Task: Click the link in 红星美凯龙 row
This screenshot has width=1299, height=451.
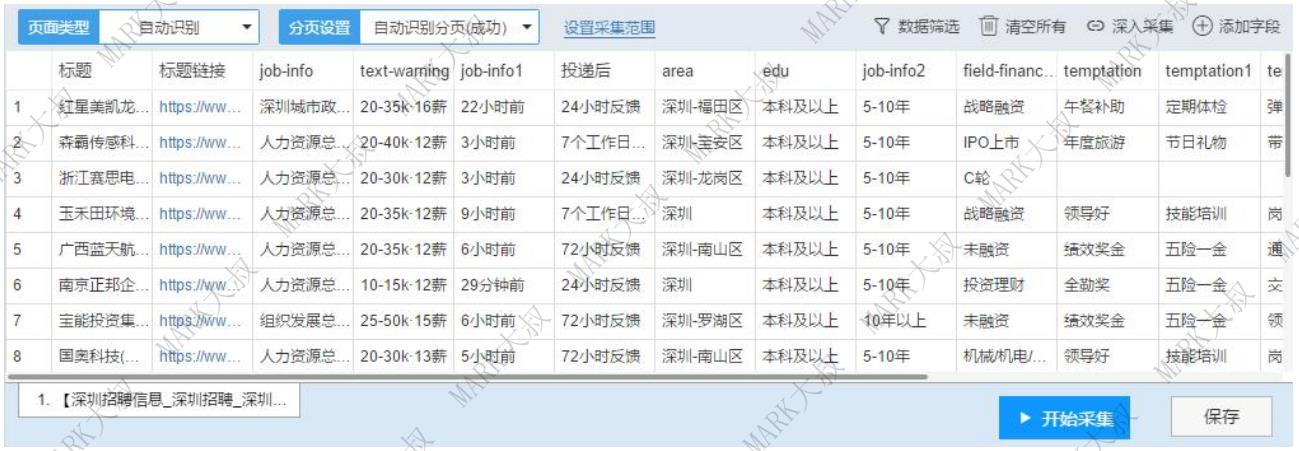Action: (201, 107)
